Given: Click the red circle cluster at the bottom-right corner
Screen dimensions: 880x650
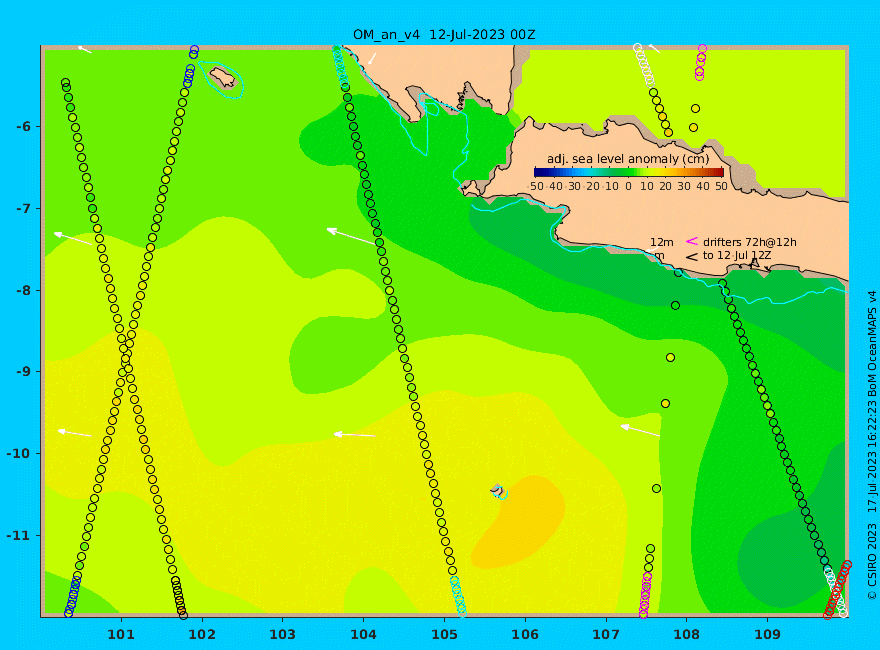Looking at the screenshot, I should point(837,590).
